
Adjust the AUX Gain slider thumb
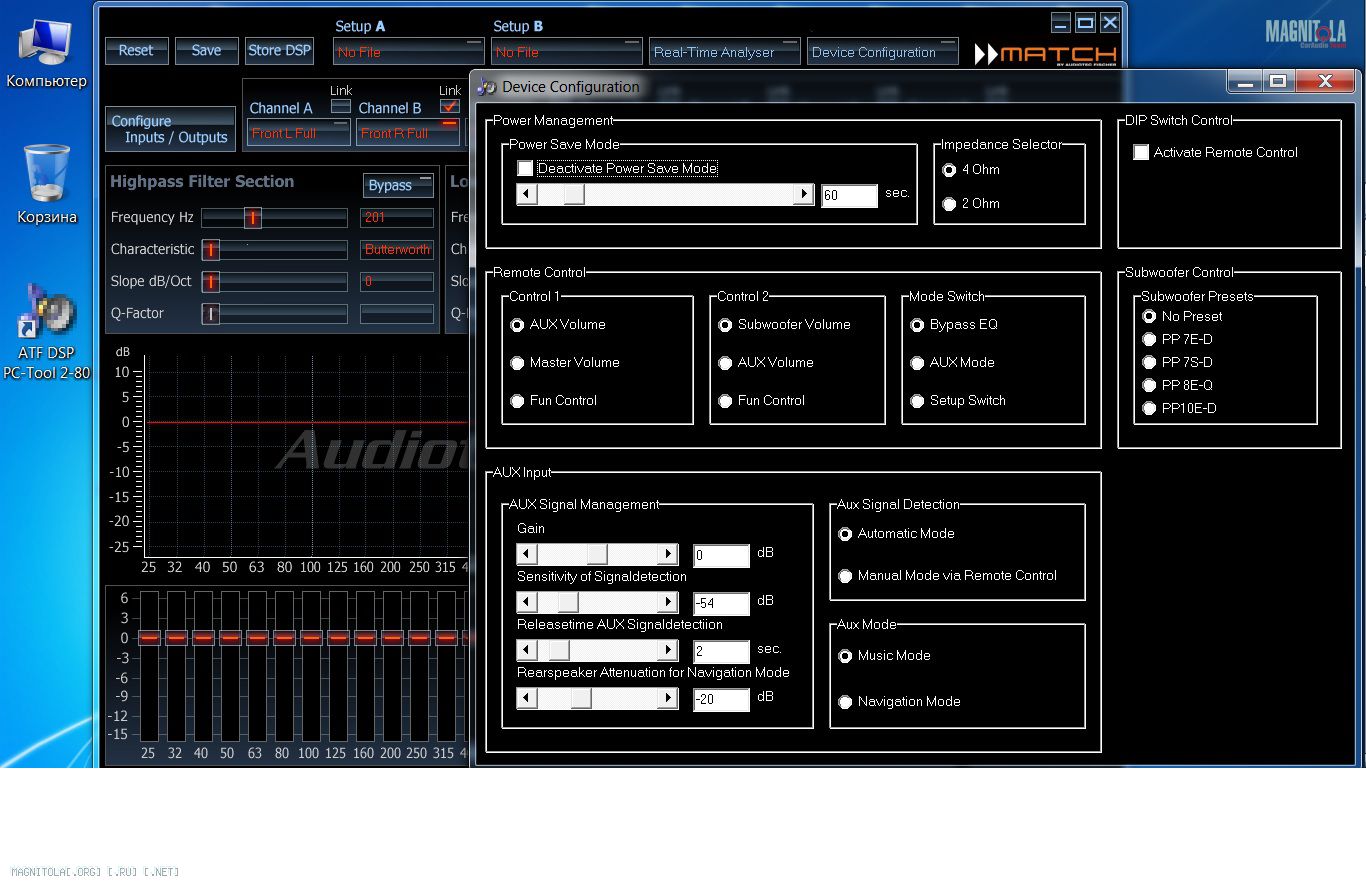pos(597,554)
